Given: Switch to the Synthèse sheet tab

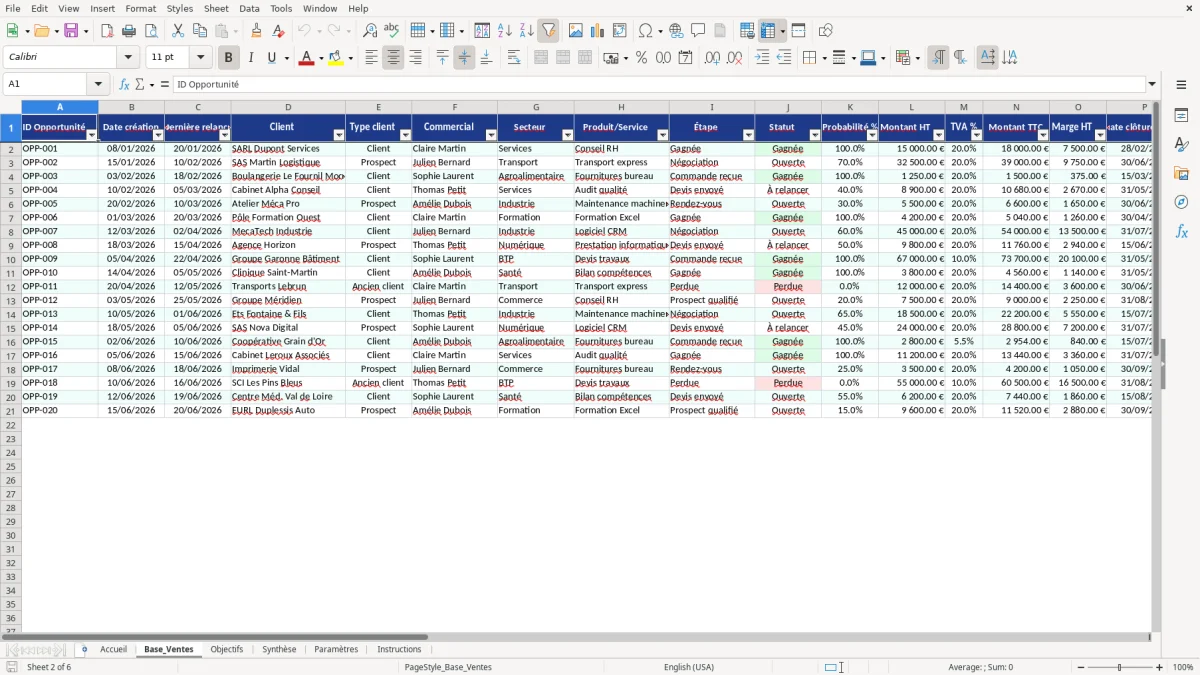Looking at the screenshot, I should (x=279, y=649).
